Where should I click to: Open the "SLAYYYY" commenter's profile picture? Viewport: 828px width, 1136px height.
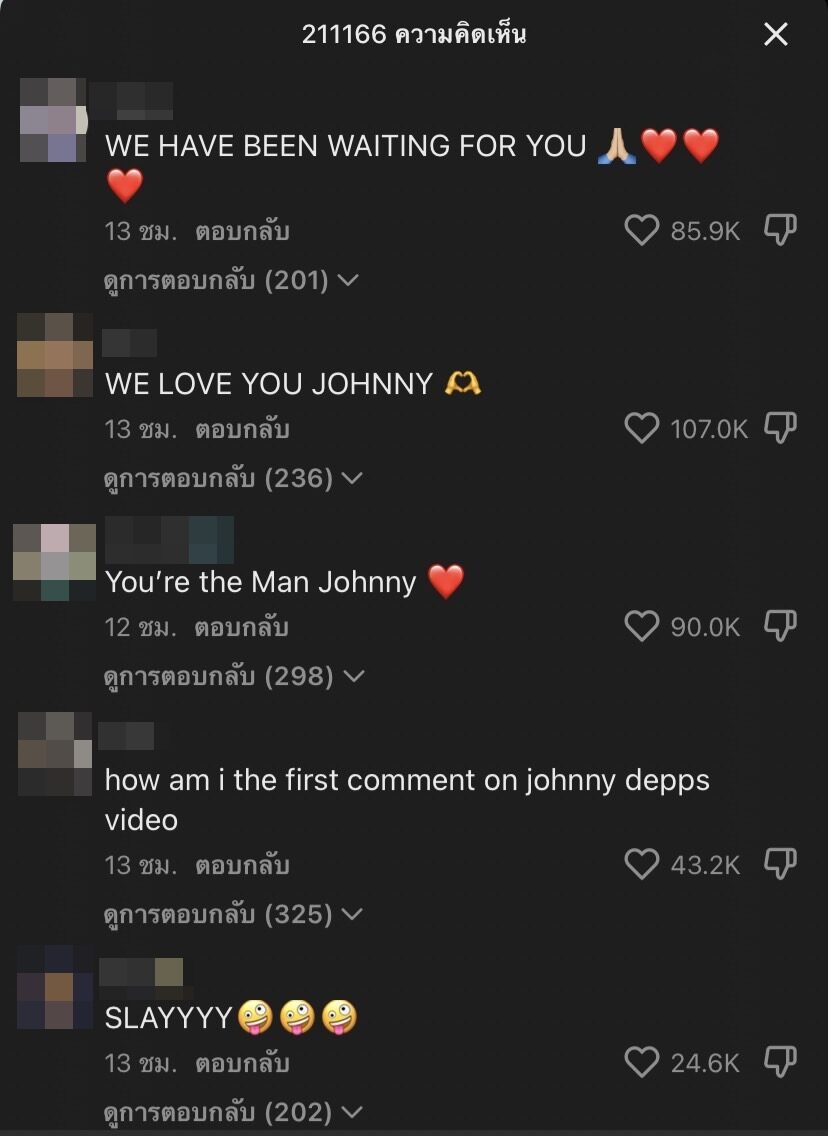[55, 987]
